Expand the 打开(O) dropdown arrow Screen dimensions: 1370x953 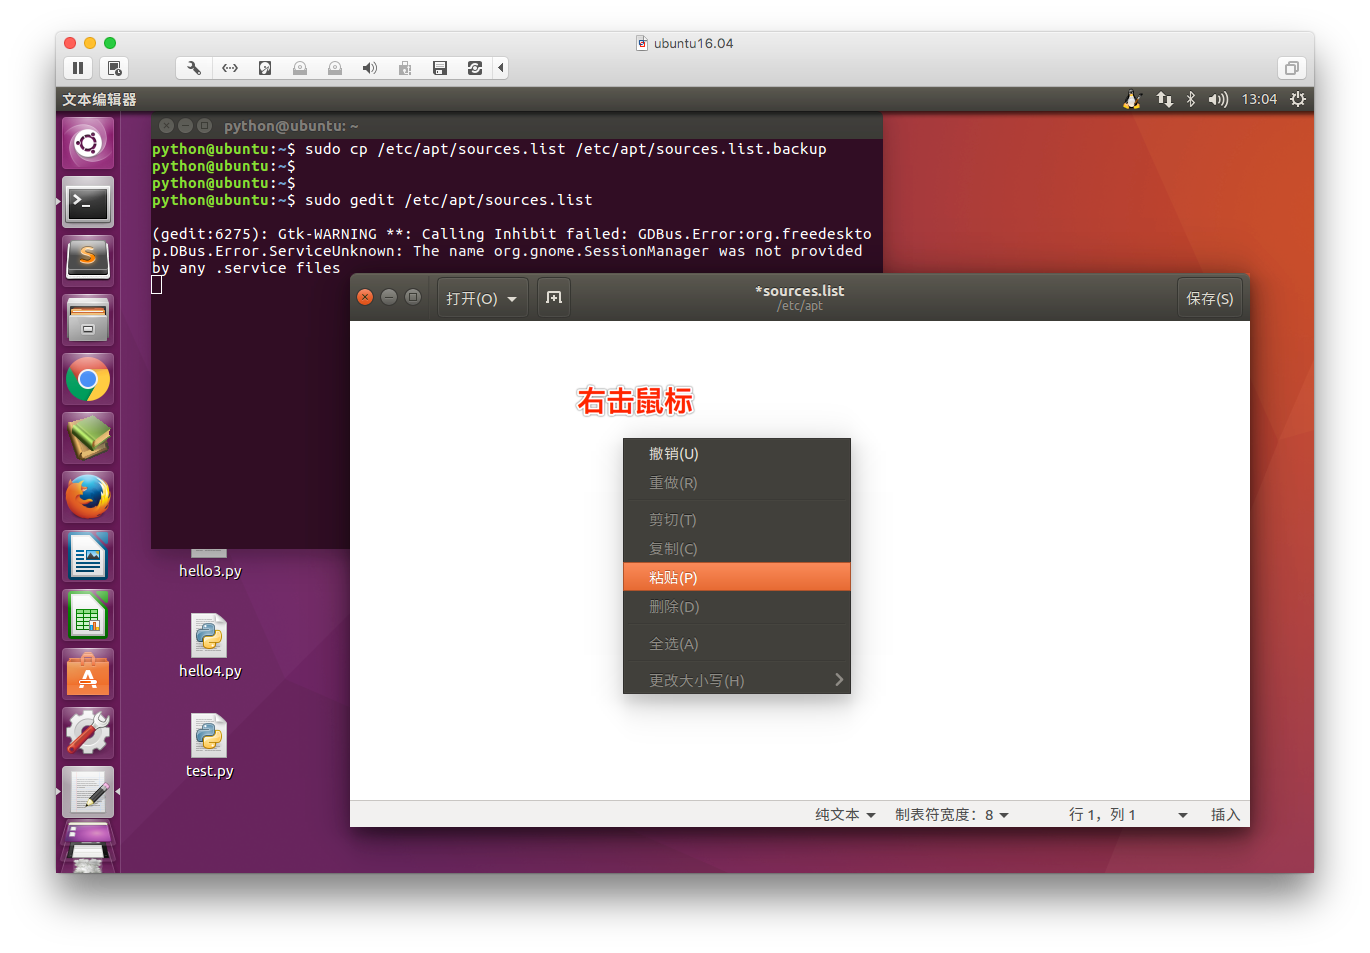pos(512,299)
